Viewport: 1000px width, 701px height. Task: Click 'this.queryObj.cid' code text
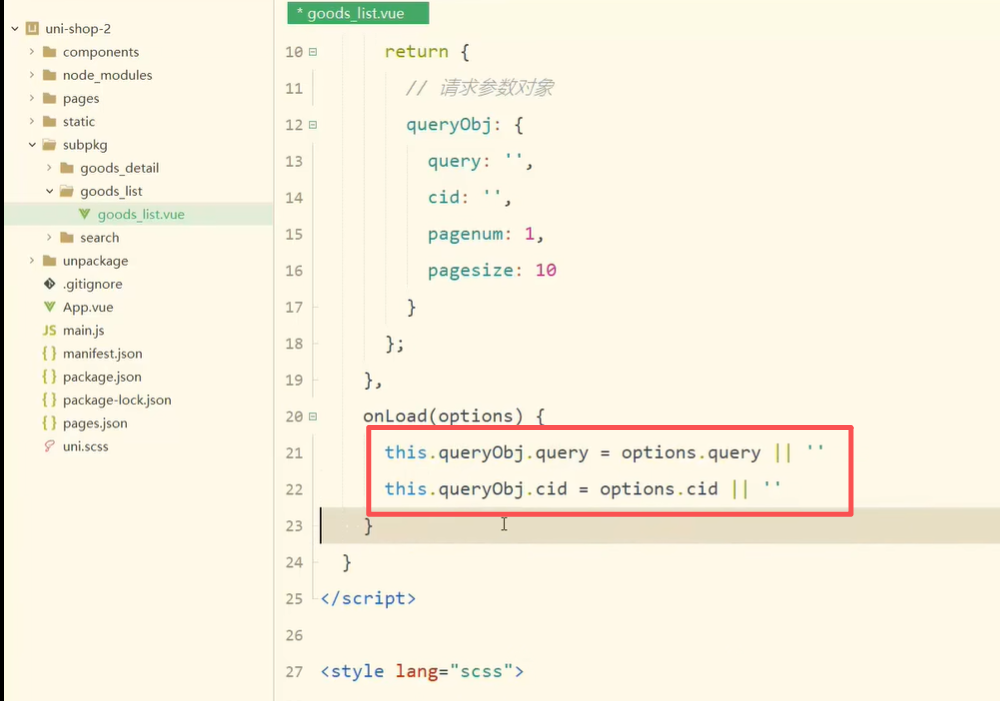coord(476,489)
